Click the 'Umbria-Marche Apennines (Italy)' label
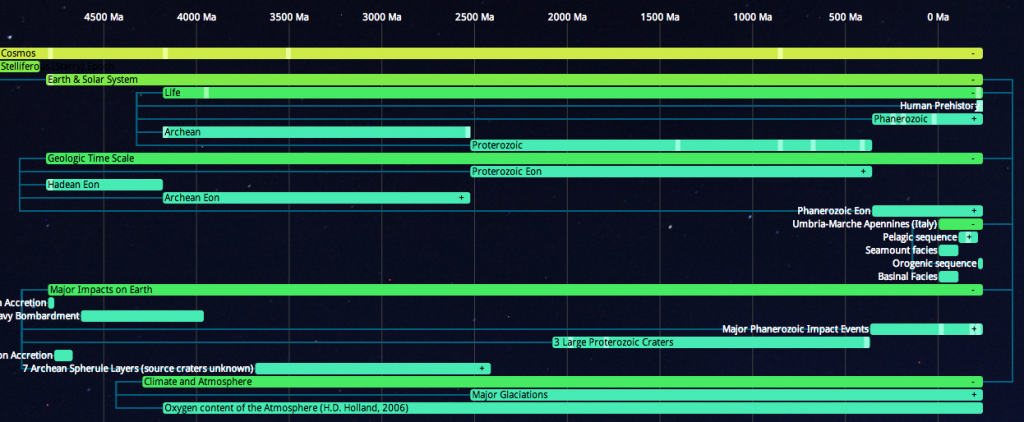This screenshot has width=1024, height=422. pyautogui.click(x=865, y=224)
